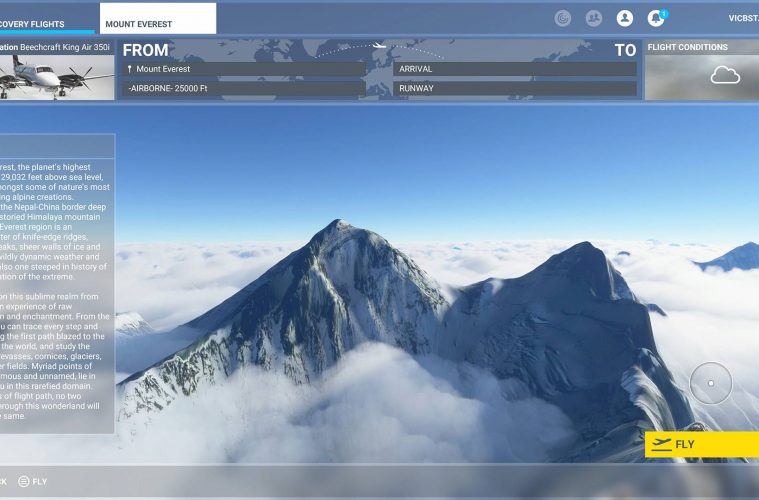759x500 pixels.
Task: Open the notifications bell icon
Action: 656,18
